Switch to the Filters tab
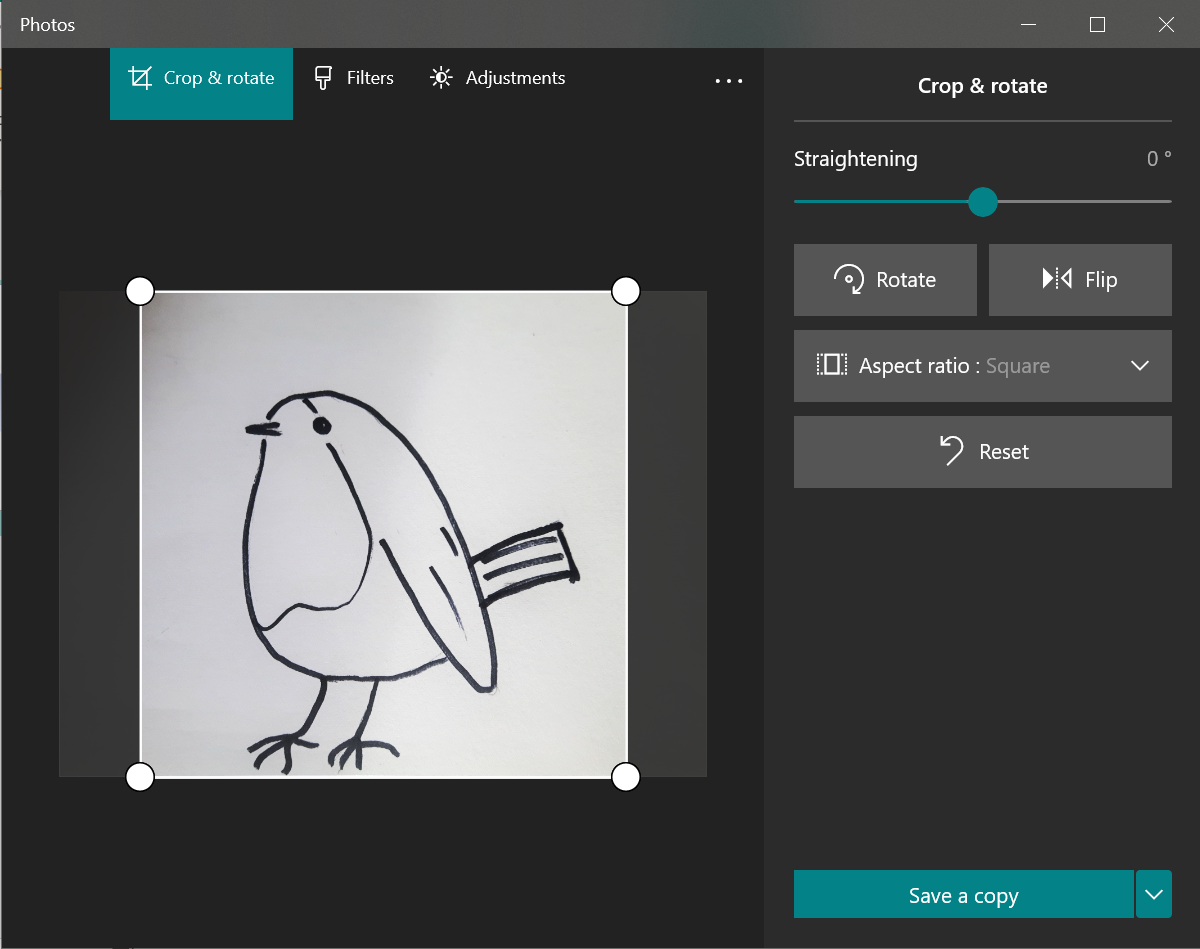Image resolution: width=1200 pixels, height=949 pixels. [354, 78]
